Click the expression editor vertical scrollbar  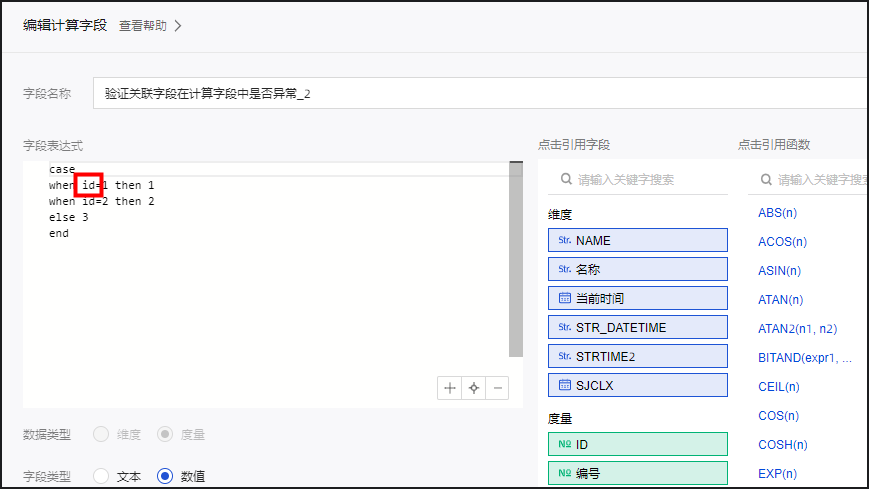point(516,260)
